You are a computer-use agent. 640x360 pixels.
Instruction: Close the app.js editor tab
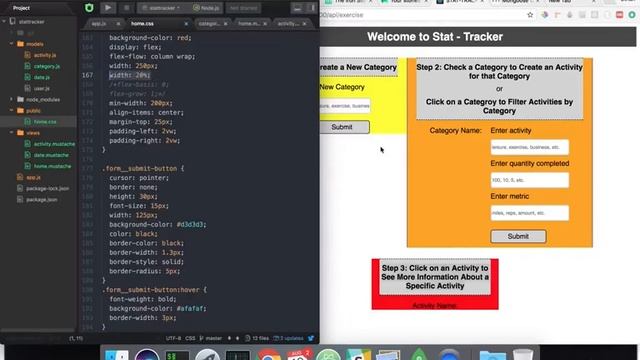[118, 24]
